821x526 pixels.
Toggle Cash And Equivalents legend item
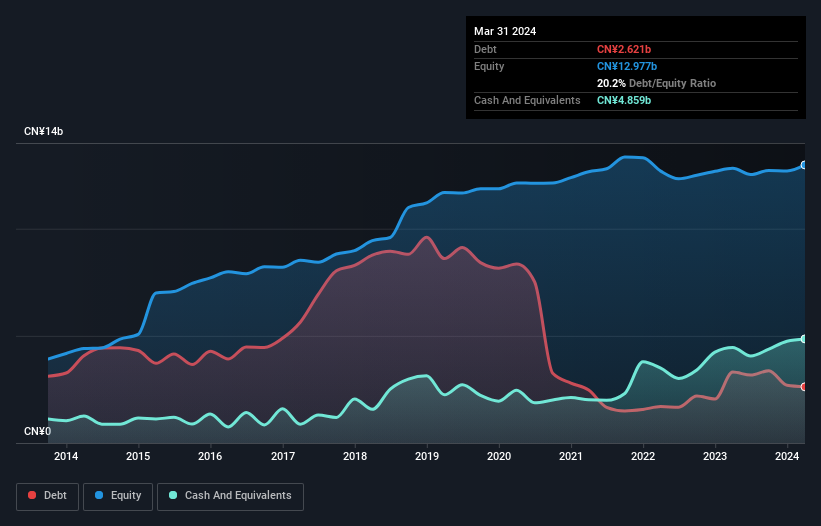pos(230,496)
